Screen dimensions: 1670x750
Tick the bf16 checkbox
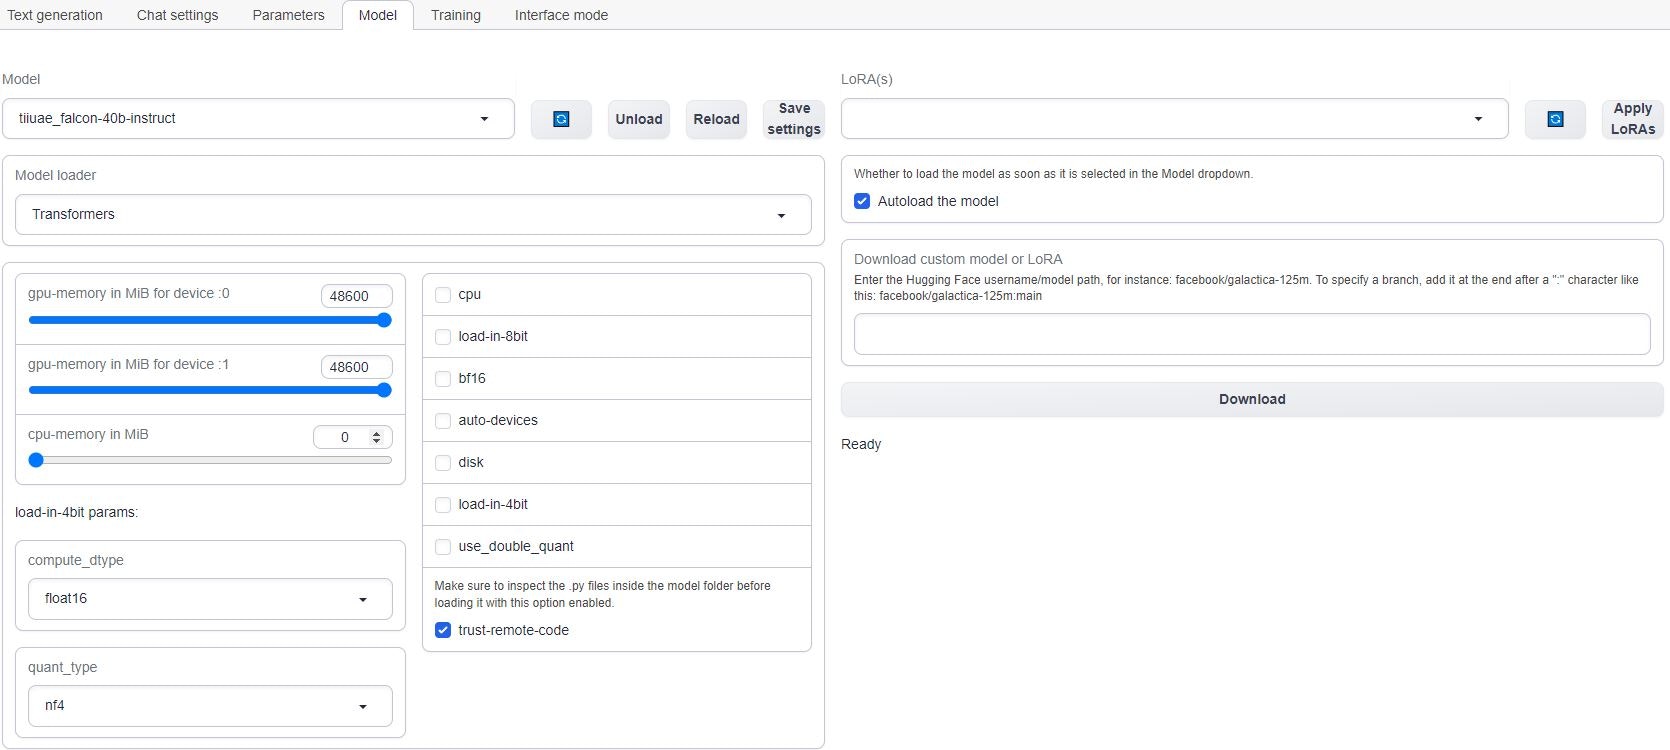click(443, 379)
